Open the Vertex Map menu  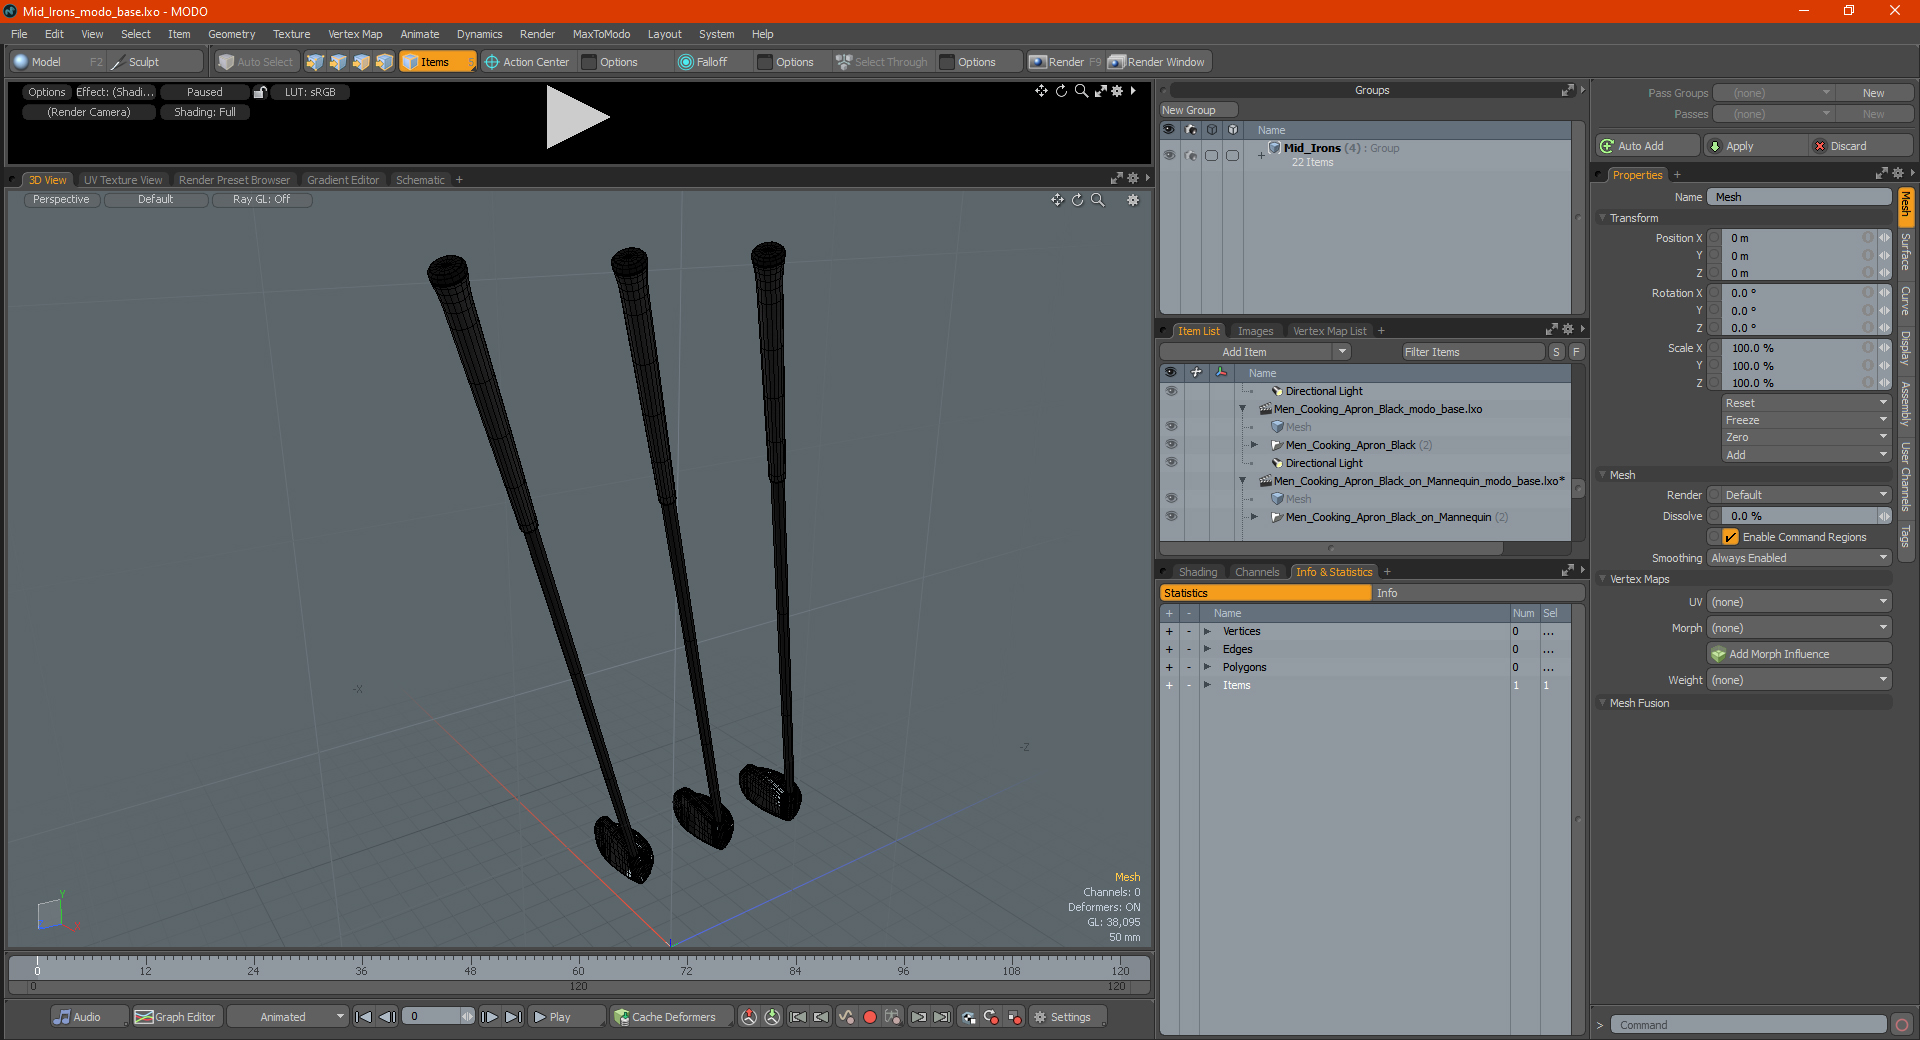[x=355, y=34]
